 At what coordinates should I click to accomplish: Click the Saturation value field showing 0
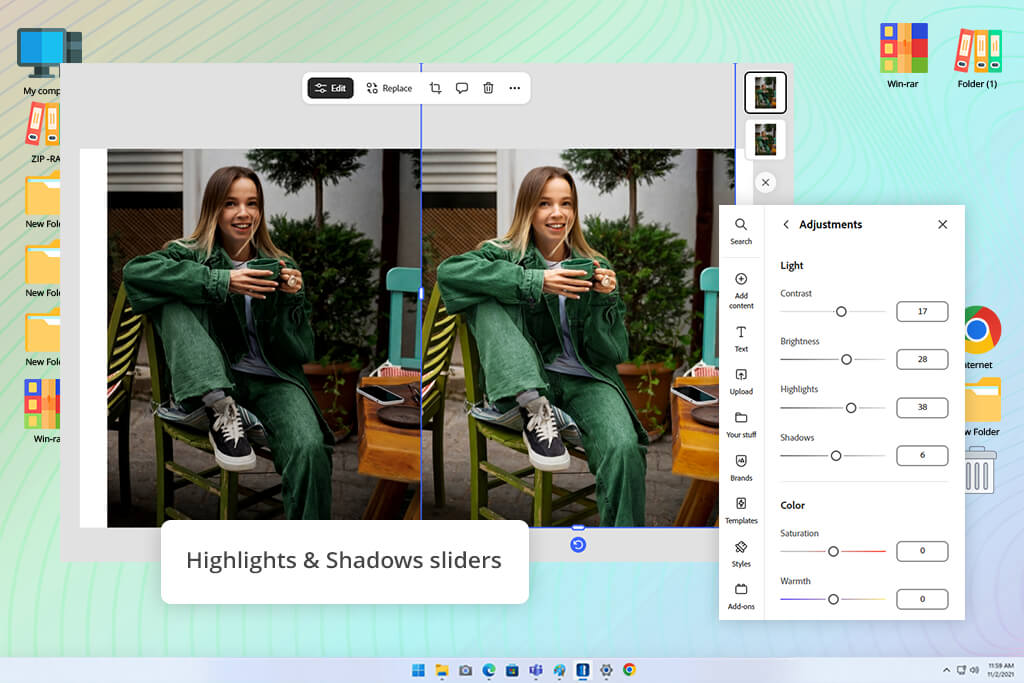point(922,551)
